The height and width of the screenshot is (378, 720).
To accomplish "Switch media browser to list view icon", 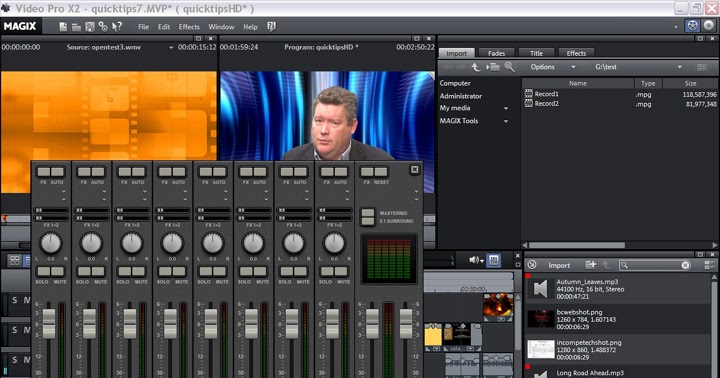I will (x=702, y=67).
